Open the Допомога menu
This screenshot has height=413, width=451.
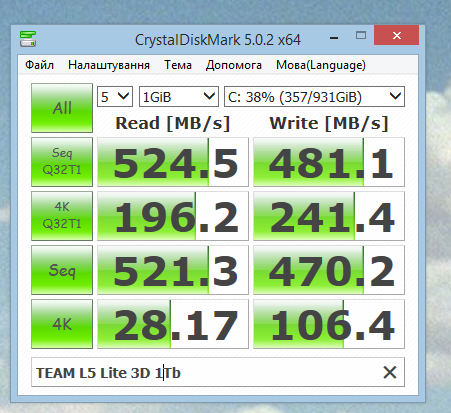coord(233,65)
